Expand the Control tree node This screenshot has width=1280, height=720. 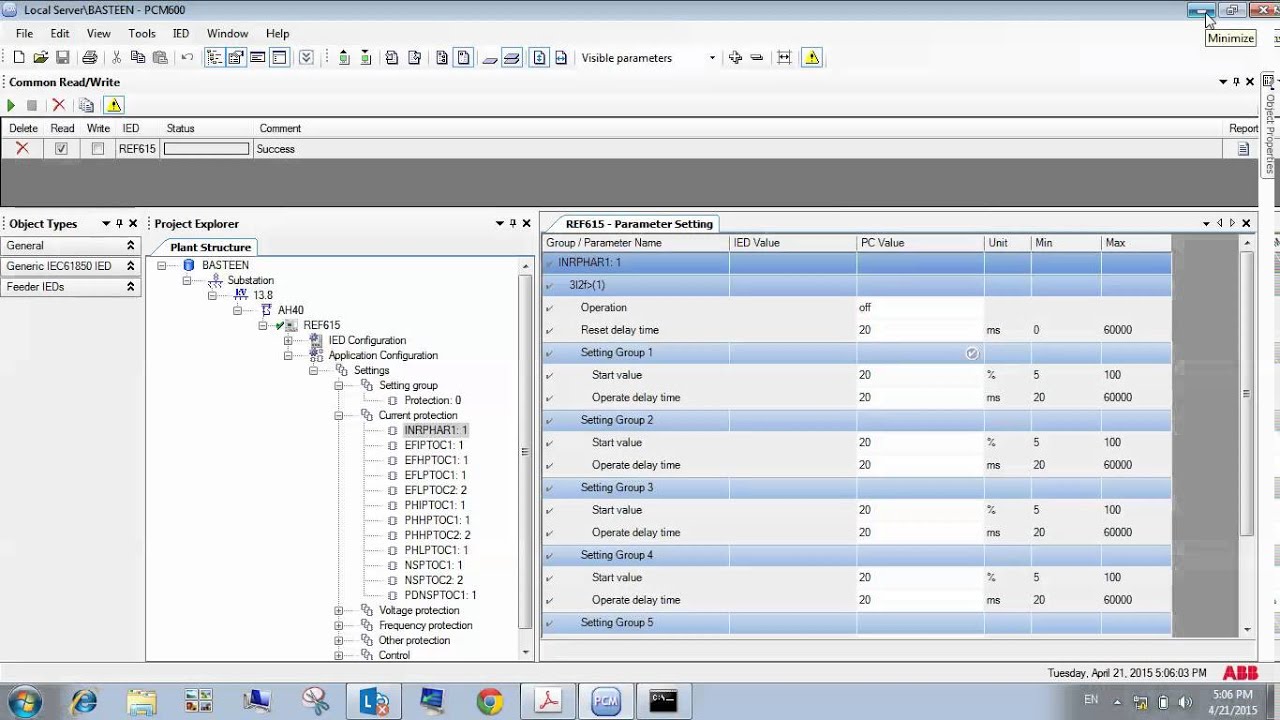tap(338, 655)
